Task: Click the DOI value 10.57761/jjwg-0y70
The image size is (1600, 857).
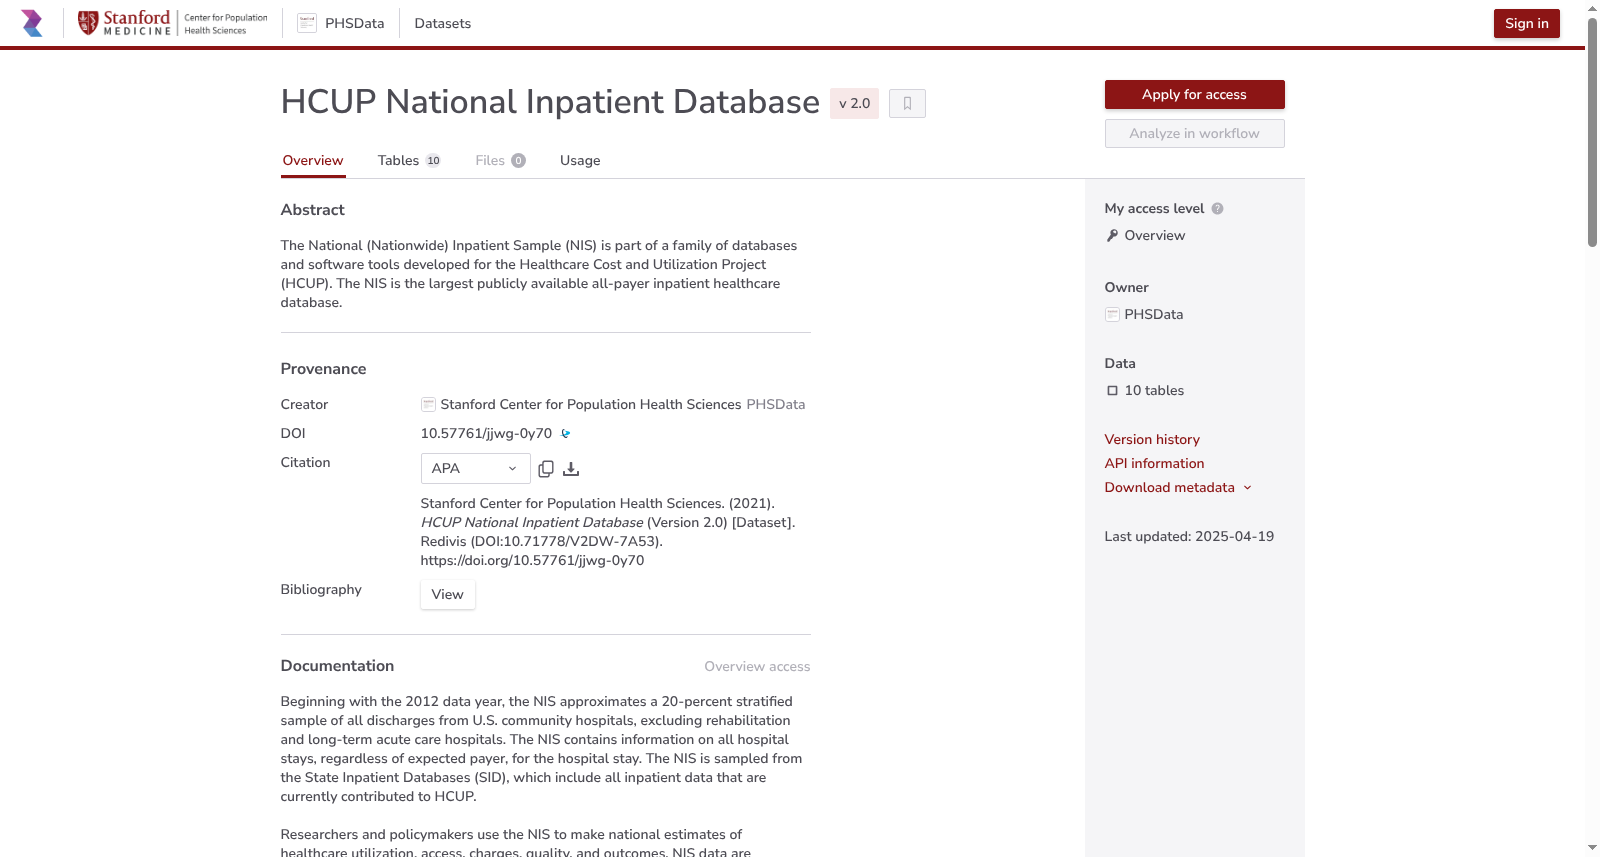Action: pyautogui.click(x=486, y=434)
